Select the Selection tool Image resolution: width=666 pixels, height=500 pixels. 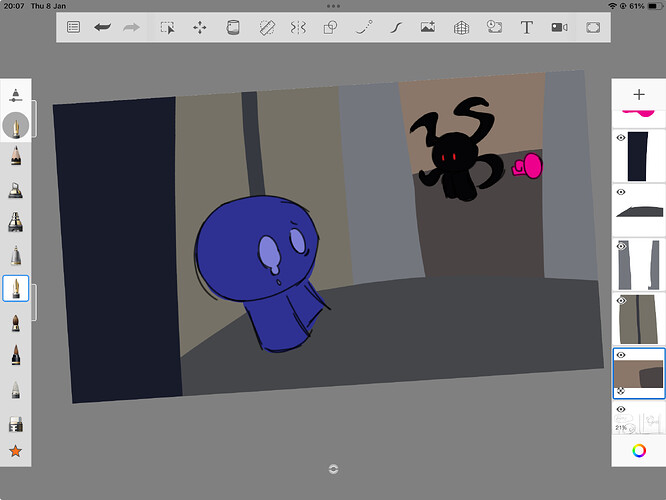168,27
